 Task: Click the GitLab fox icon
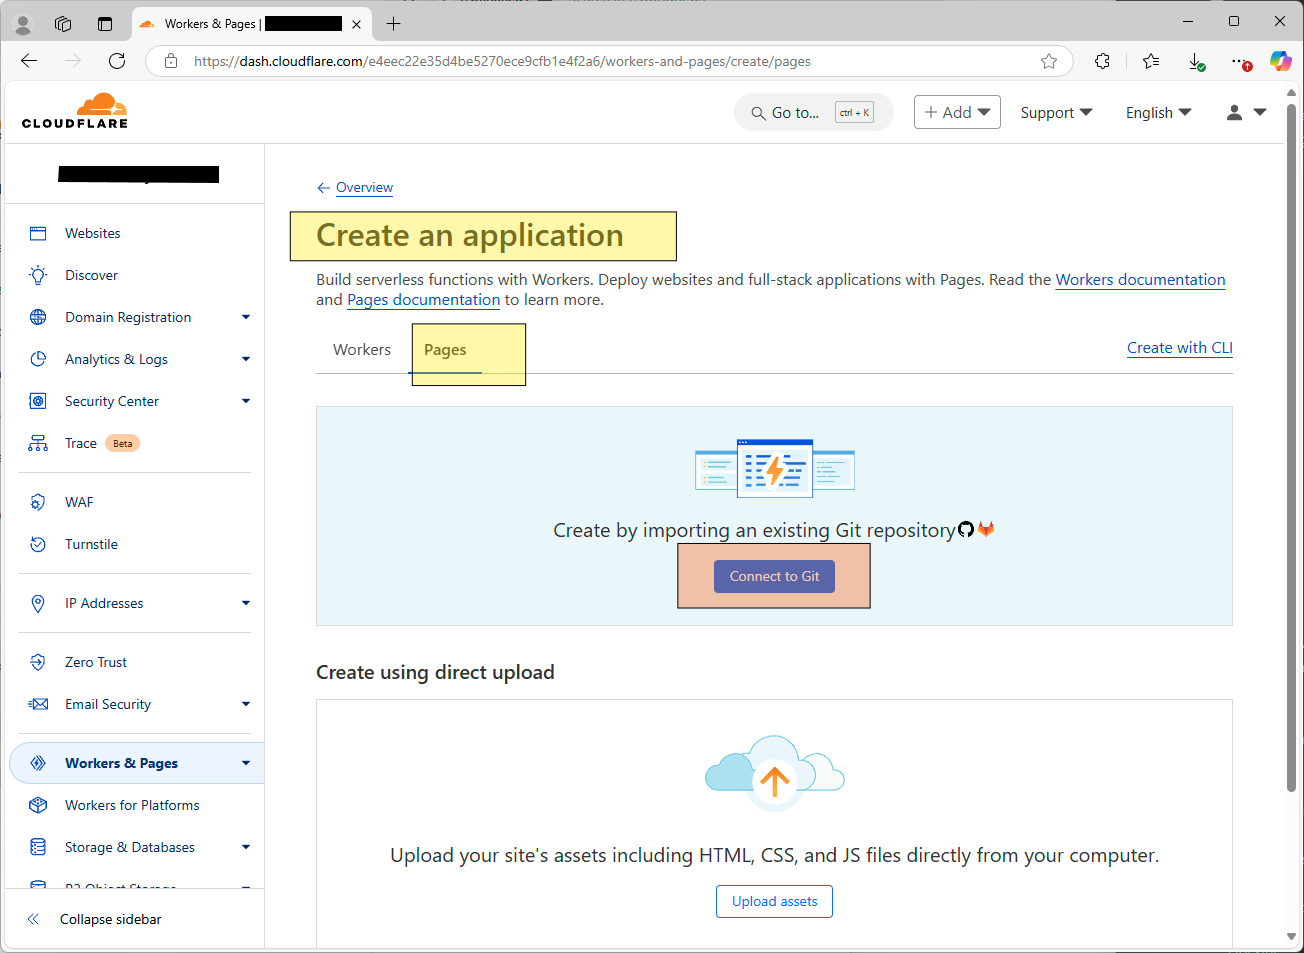pos(986,529)
